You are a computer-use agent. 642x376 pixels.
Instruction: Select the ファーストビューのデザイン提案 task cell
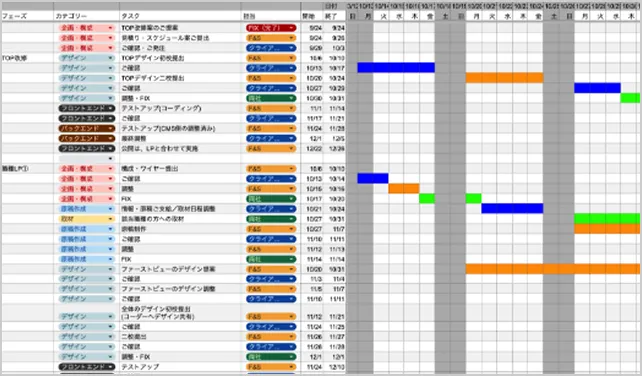(x=180, y=270)
